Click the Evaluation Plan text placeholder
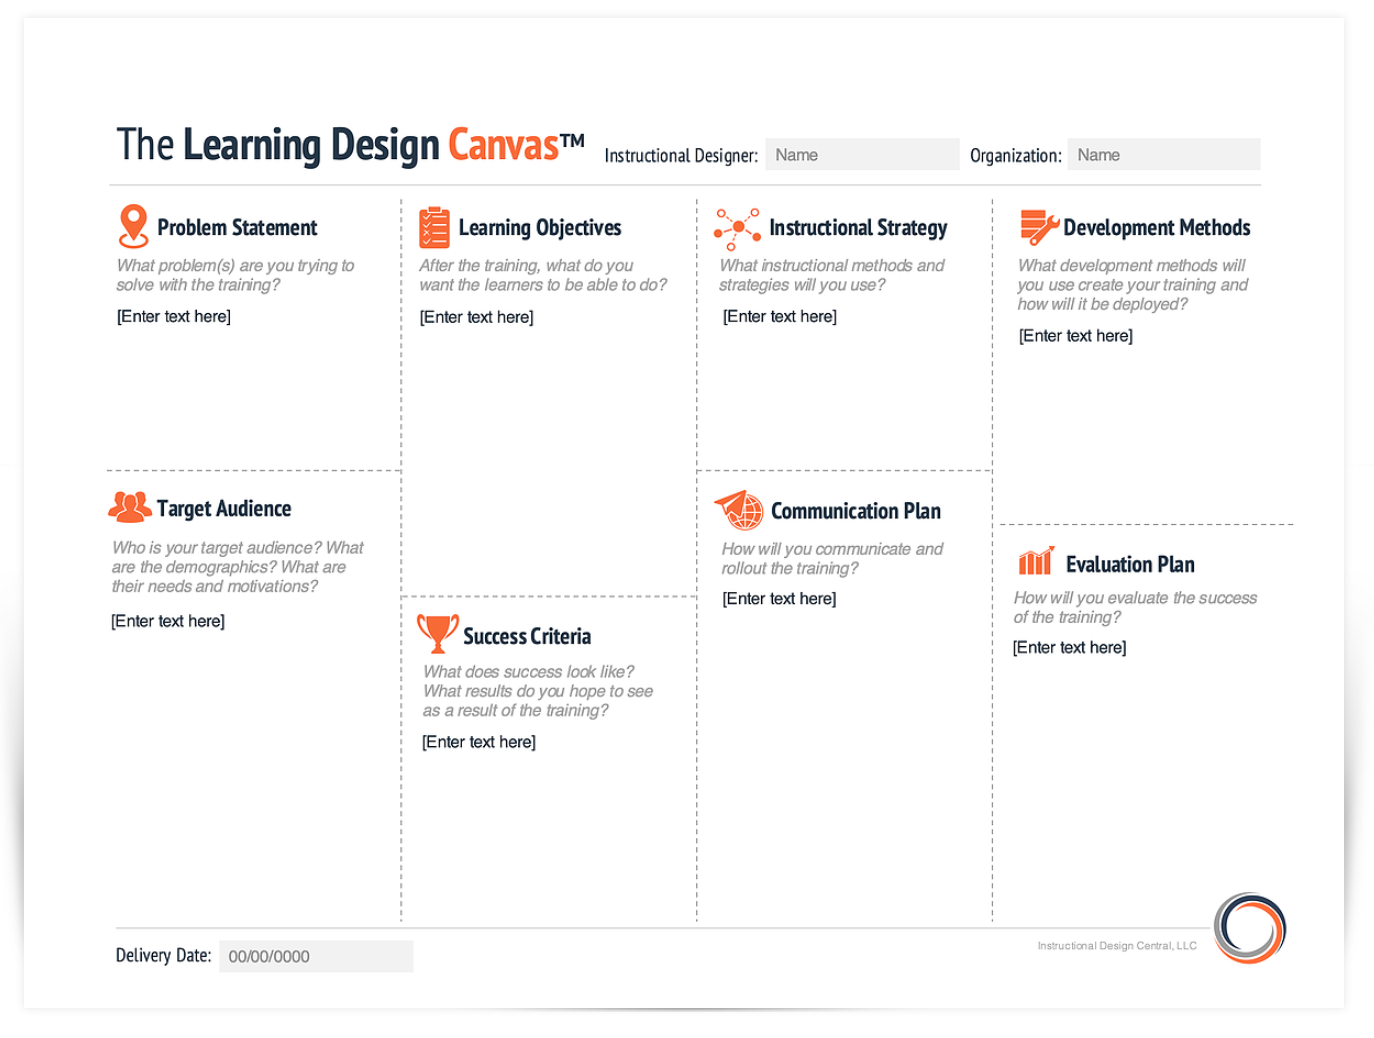The image size is (1374, 1038). click(x=1070, y=647)
